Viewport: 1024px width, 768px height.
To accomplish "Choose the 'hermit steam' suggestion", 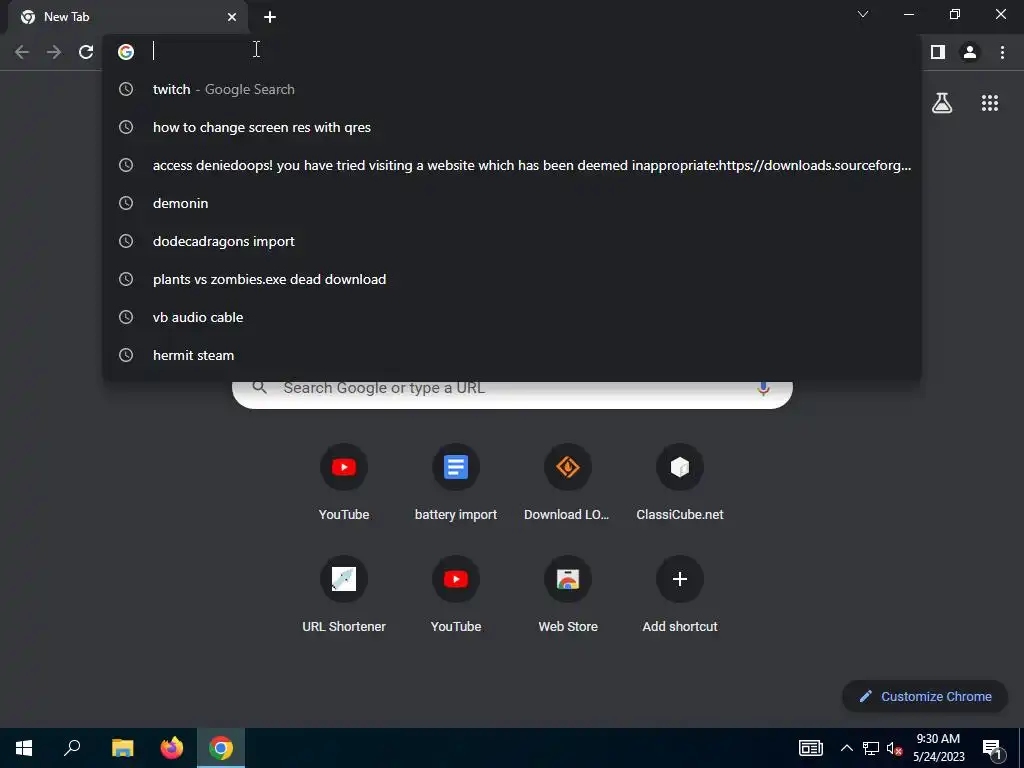I will (x=512, y=355).
